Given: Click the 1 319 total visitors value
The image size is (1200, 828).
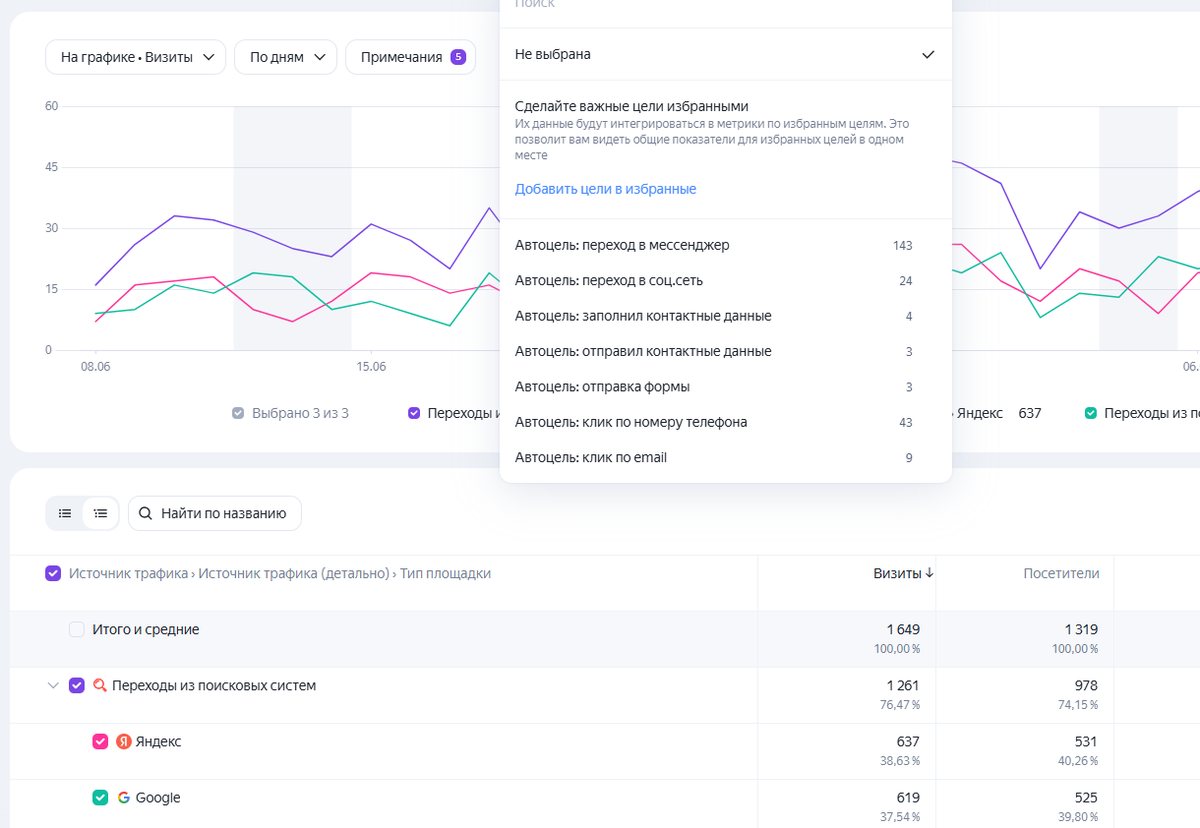Looking at the screenshot, I should point(1081,629).
